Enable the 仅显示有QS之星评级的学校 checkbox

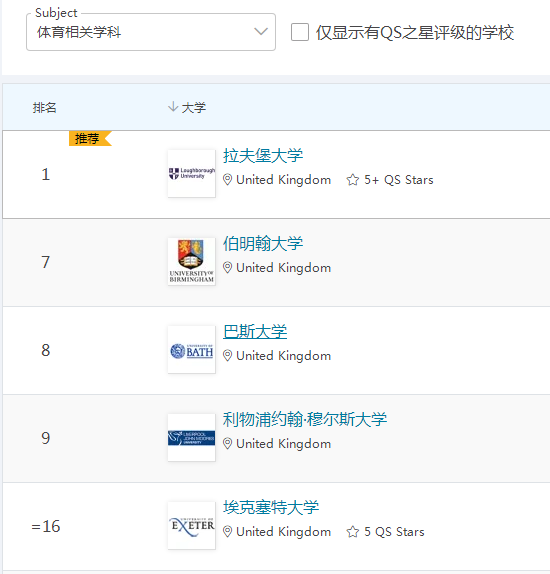(x=300, y=32)
